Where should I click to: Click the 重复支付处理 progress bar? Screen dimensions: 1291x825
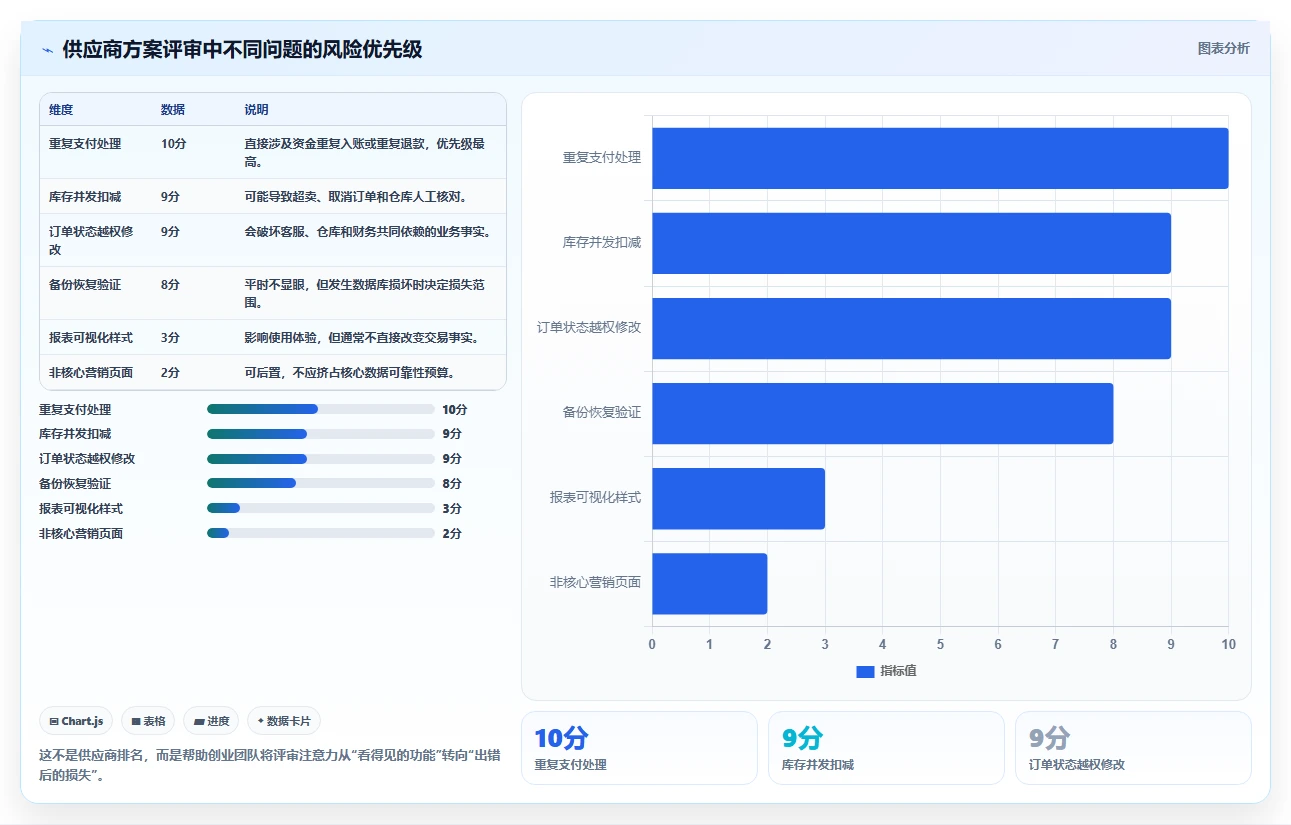click(x=320, y=409)
